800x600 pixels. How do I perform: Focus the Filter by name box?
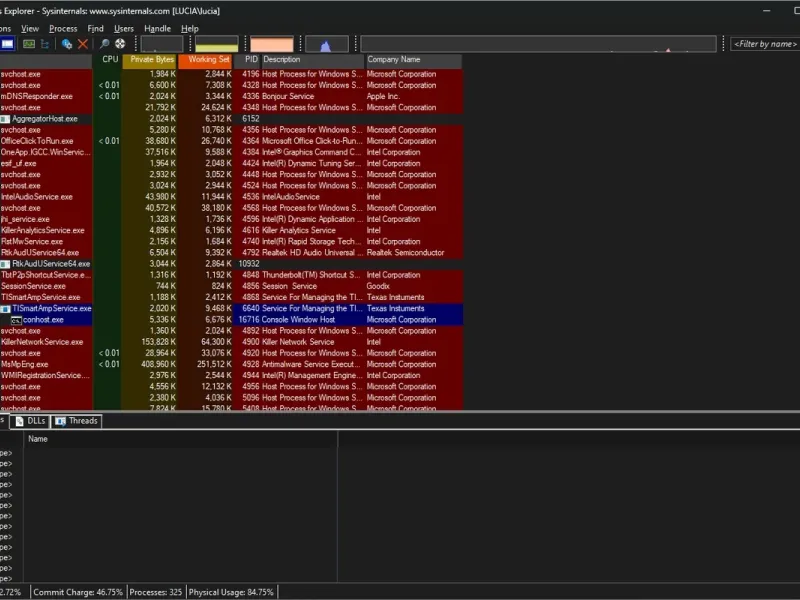[765, 44]
